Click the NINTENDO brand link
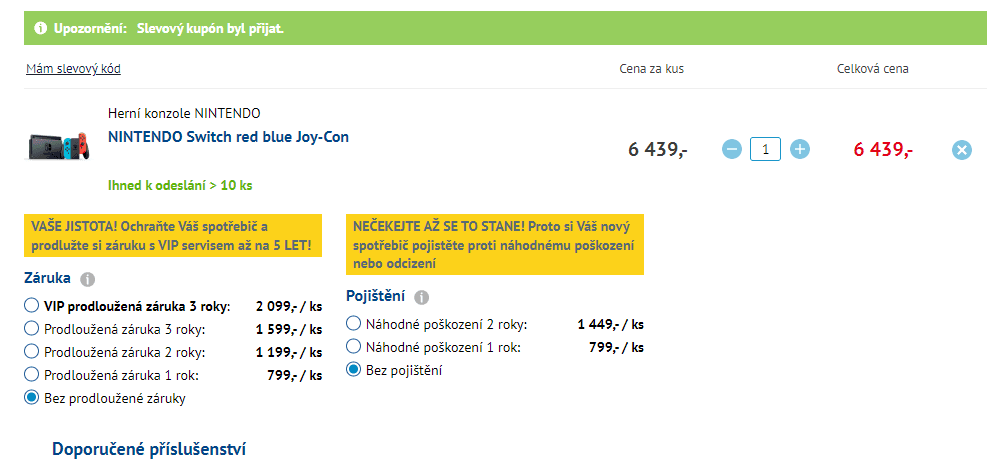The height and width of the screenshot is (470, 987). (x=227, y=113)
